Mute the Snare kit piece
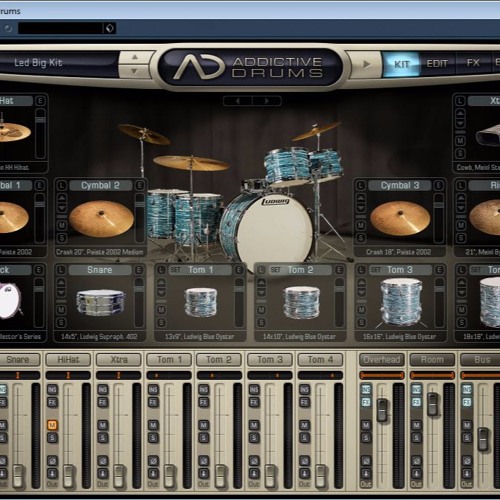 click(61, 310)
